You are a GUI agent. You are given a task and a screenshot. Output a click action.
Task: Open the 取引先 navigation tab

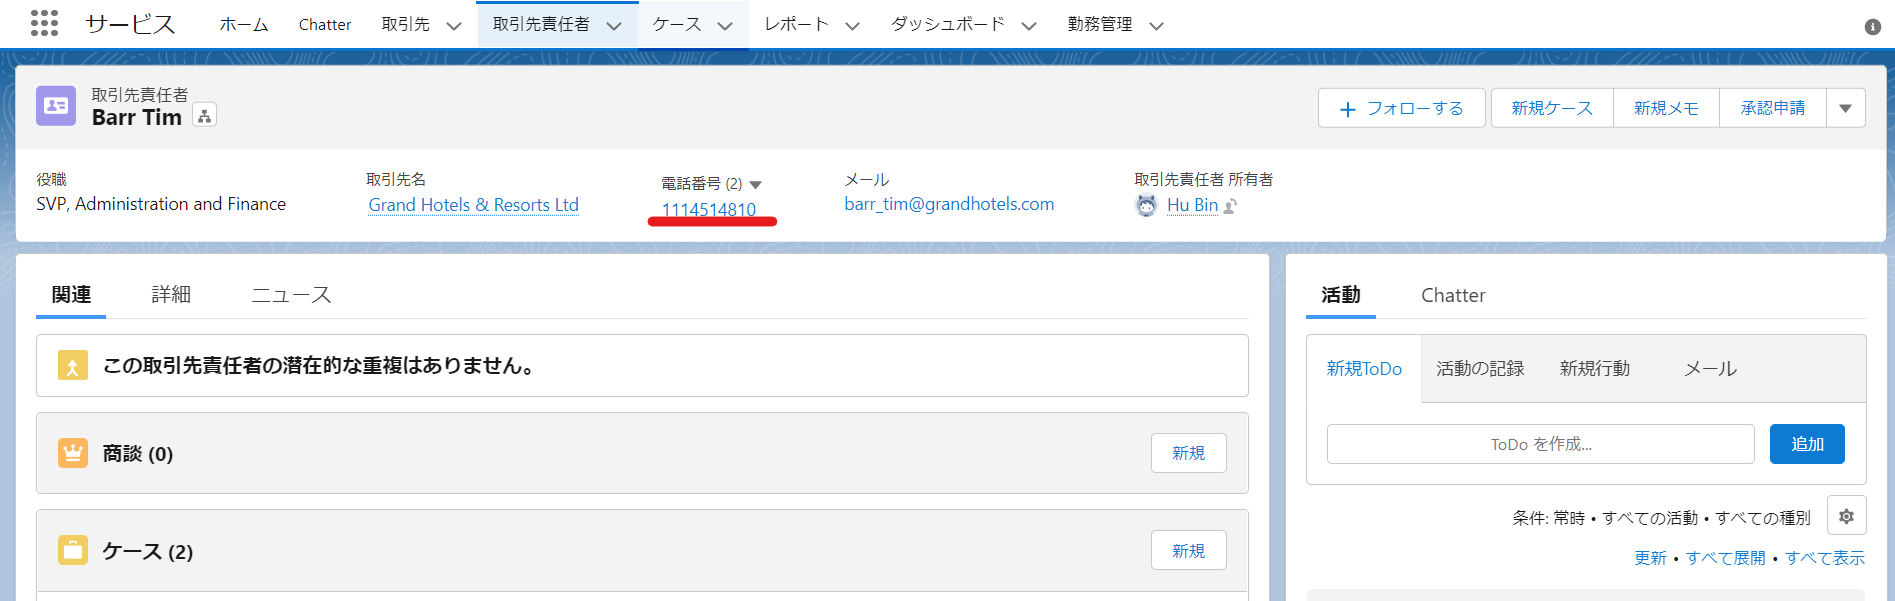click(x=405, y=25)
